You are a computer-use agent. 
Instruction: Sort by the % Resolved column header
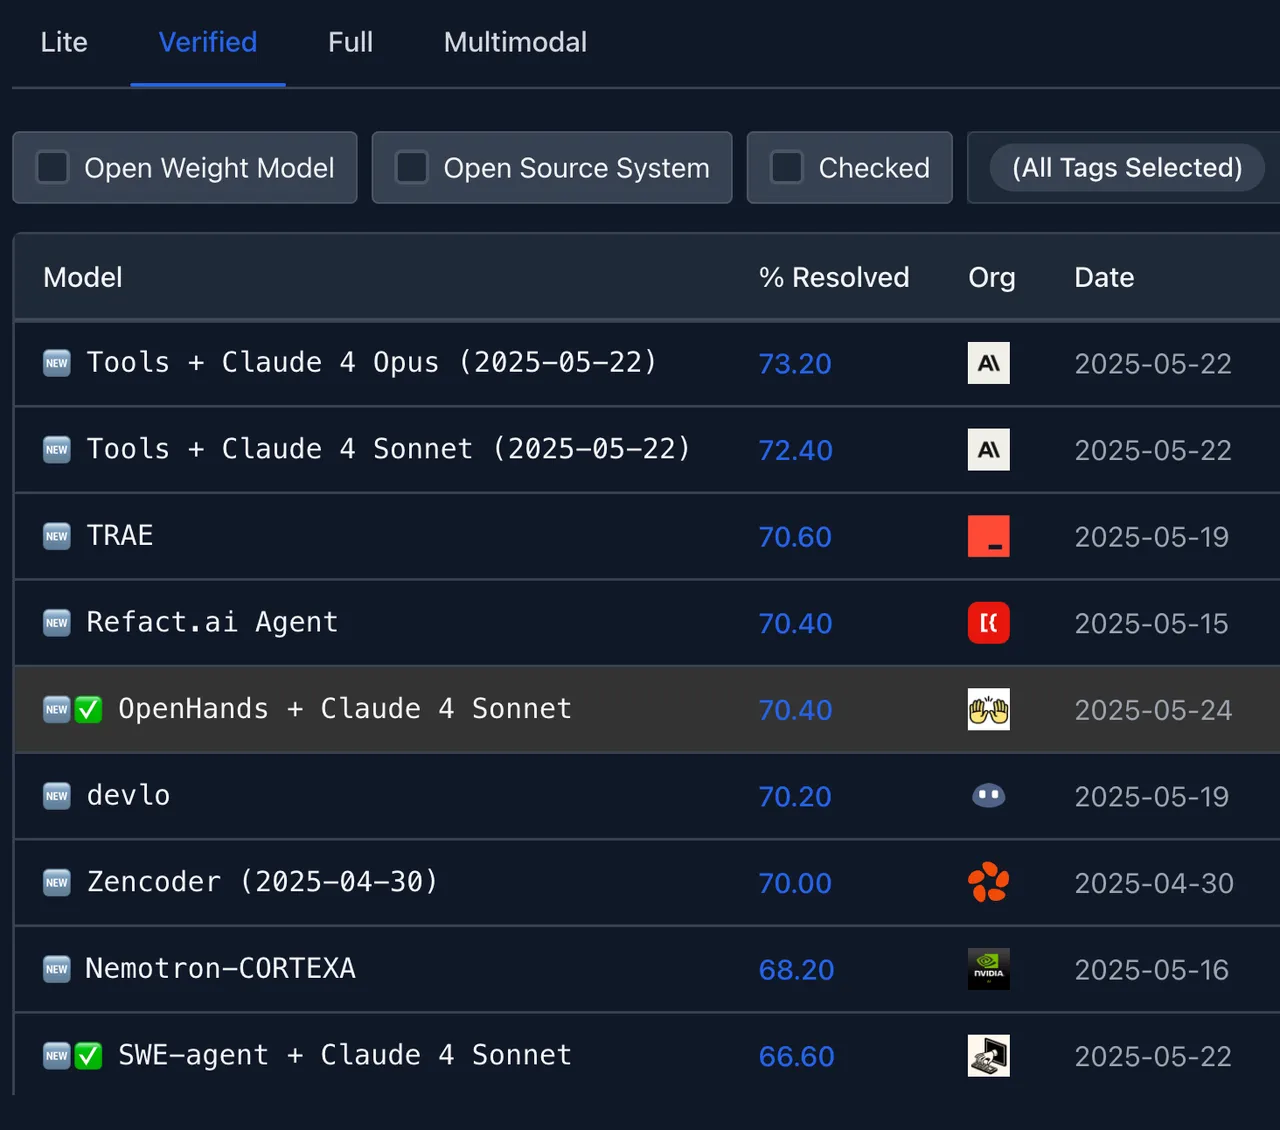[x=834, y=277]
